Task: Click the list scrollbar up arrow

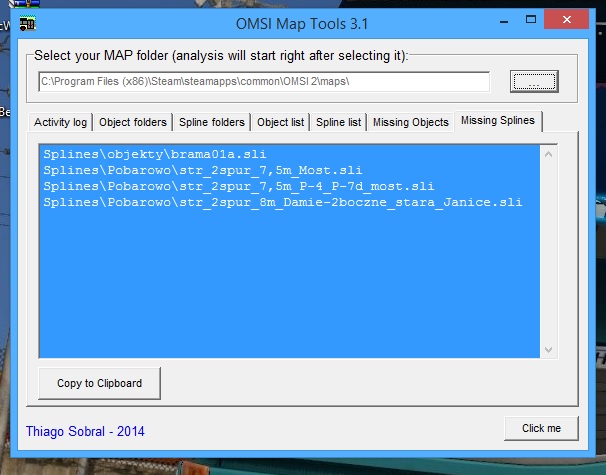Action: tap(549, 153)
